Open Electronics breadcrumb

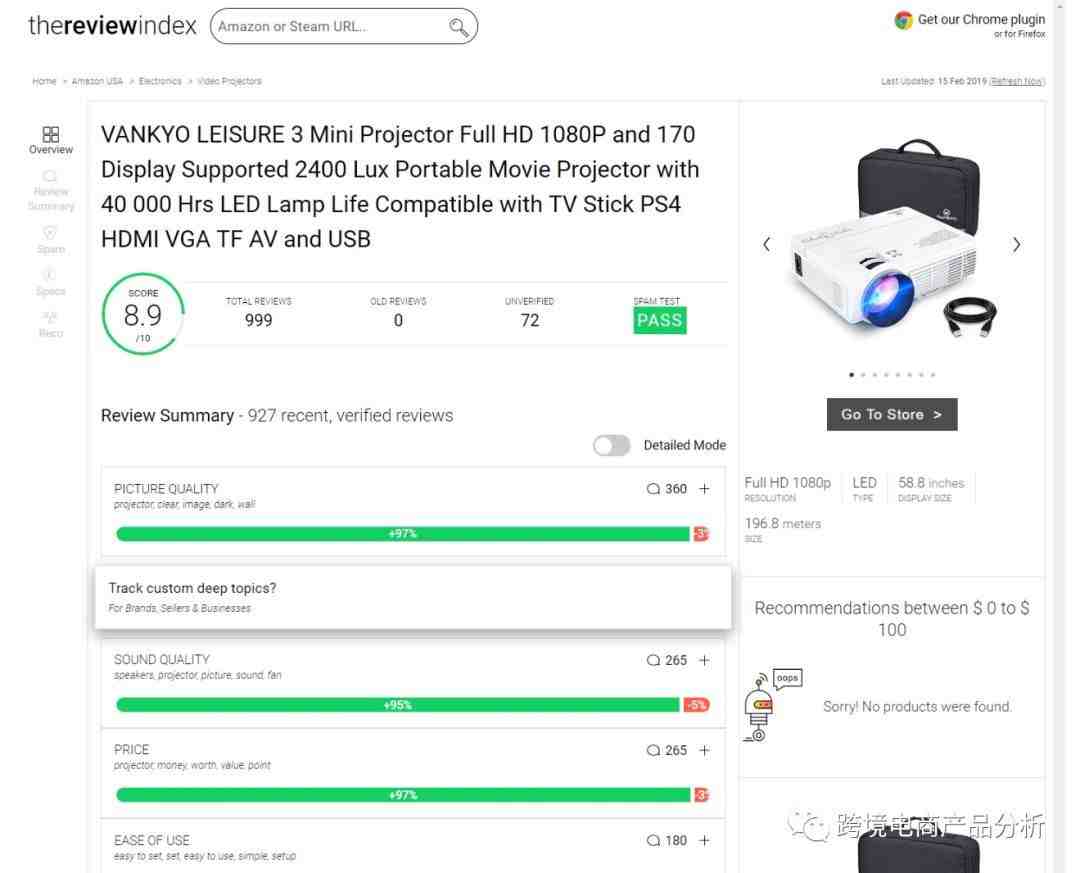[x=160, y=81]
